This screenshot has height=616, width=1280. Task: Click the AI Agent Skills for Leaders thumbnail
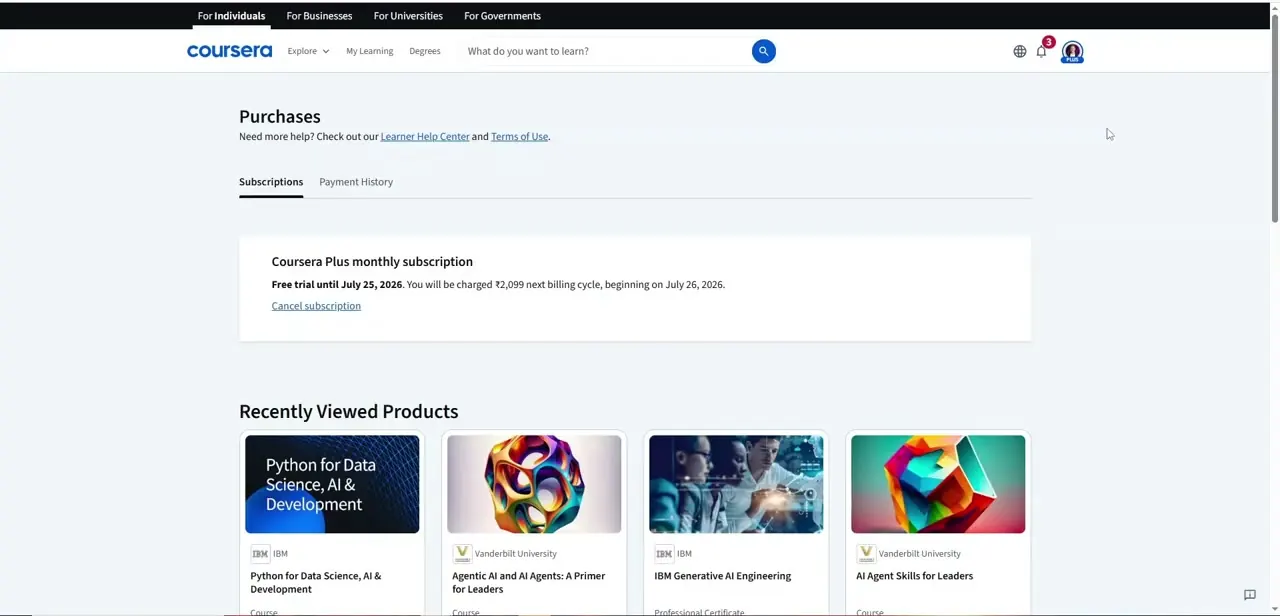[938, 484]
